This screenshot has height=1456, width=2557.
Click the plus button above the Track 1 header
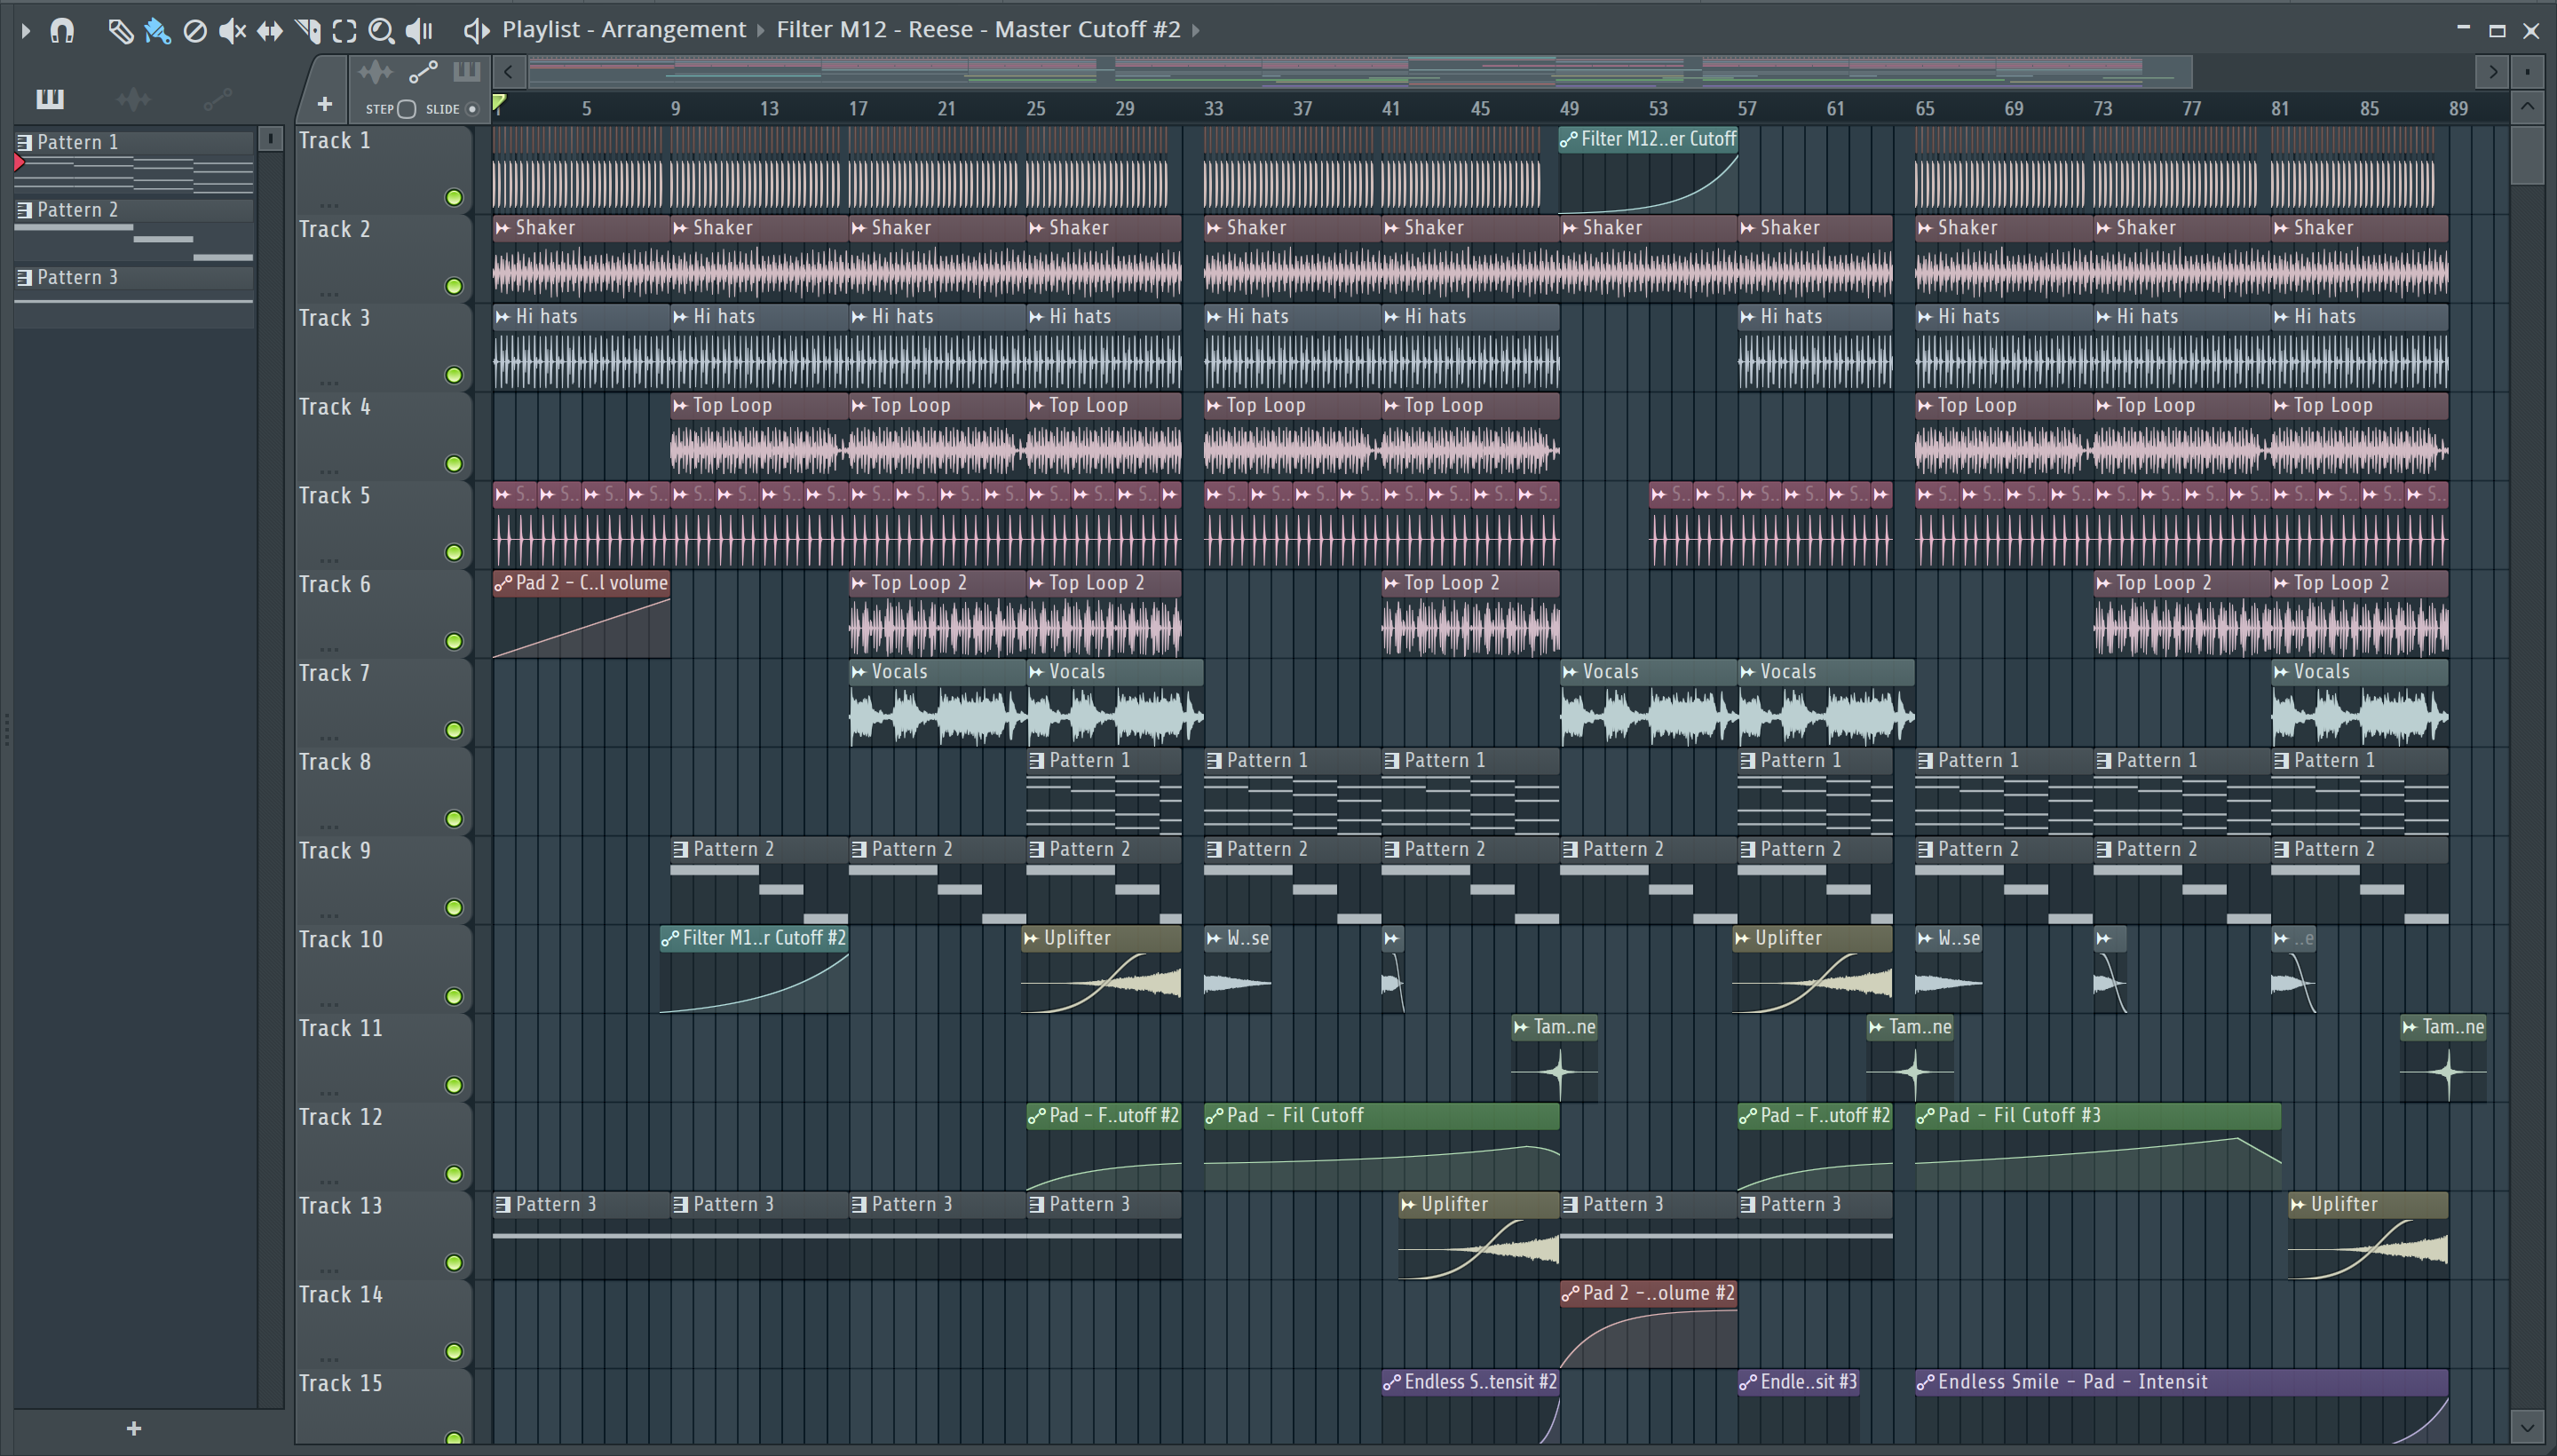point(324,104)
